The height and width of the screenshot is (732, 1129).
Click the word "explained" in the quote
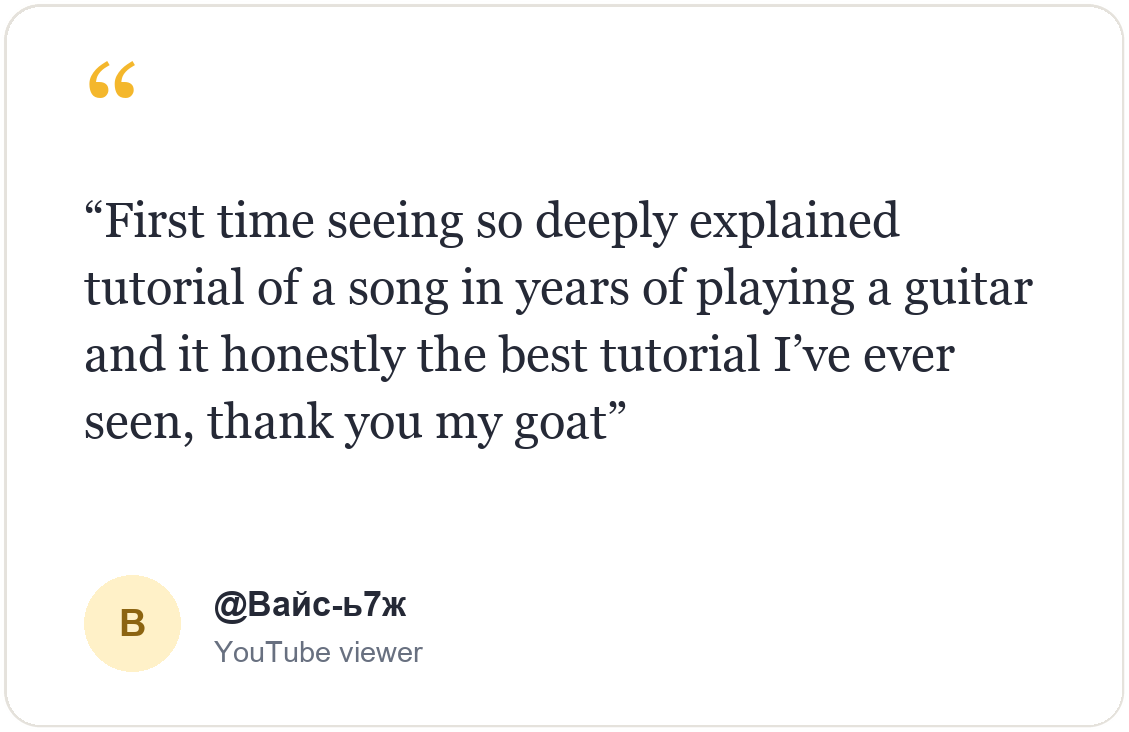794,222
